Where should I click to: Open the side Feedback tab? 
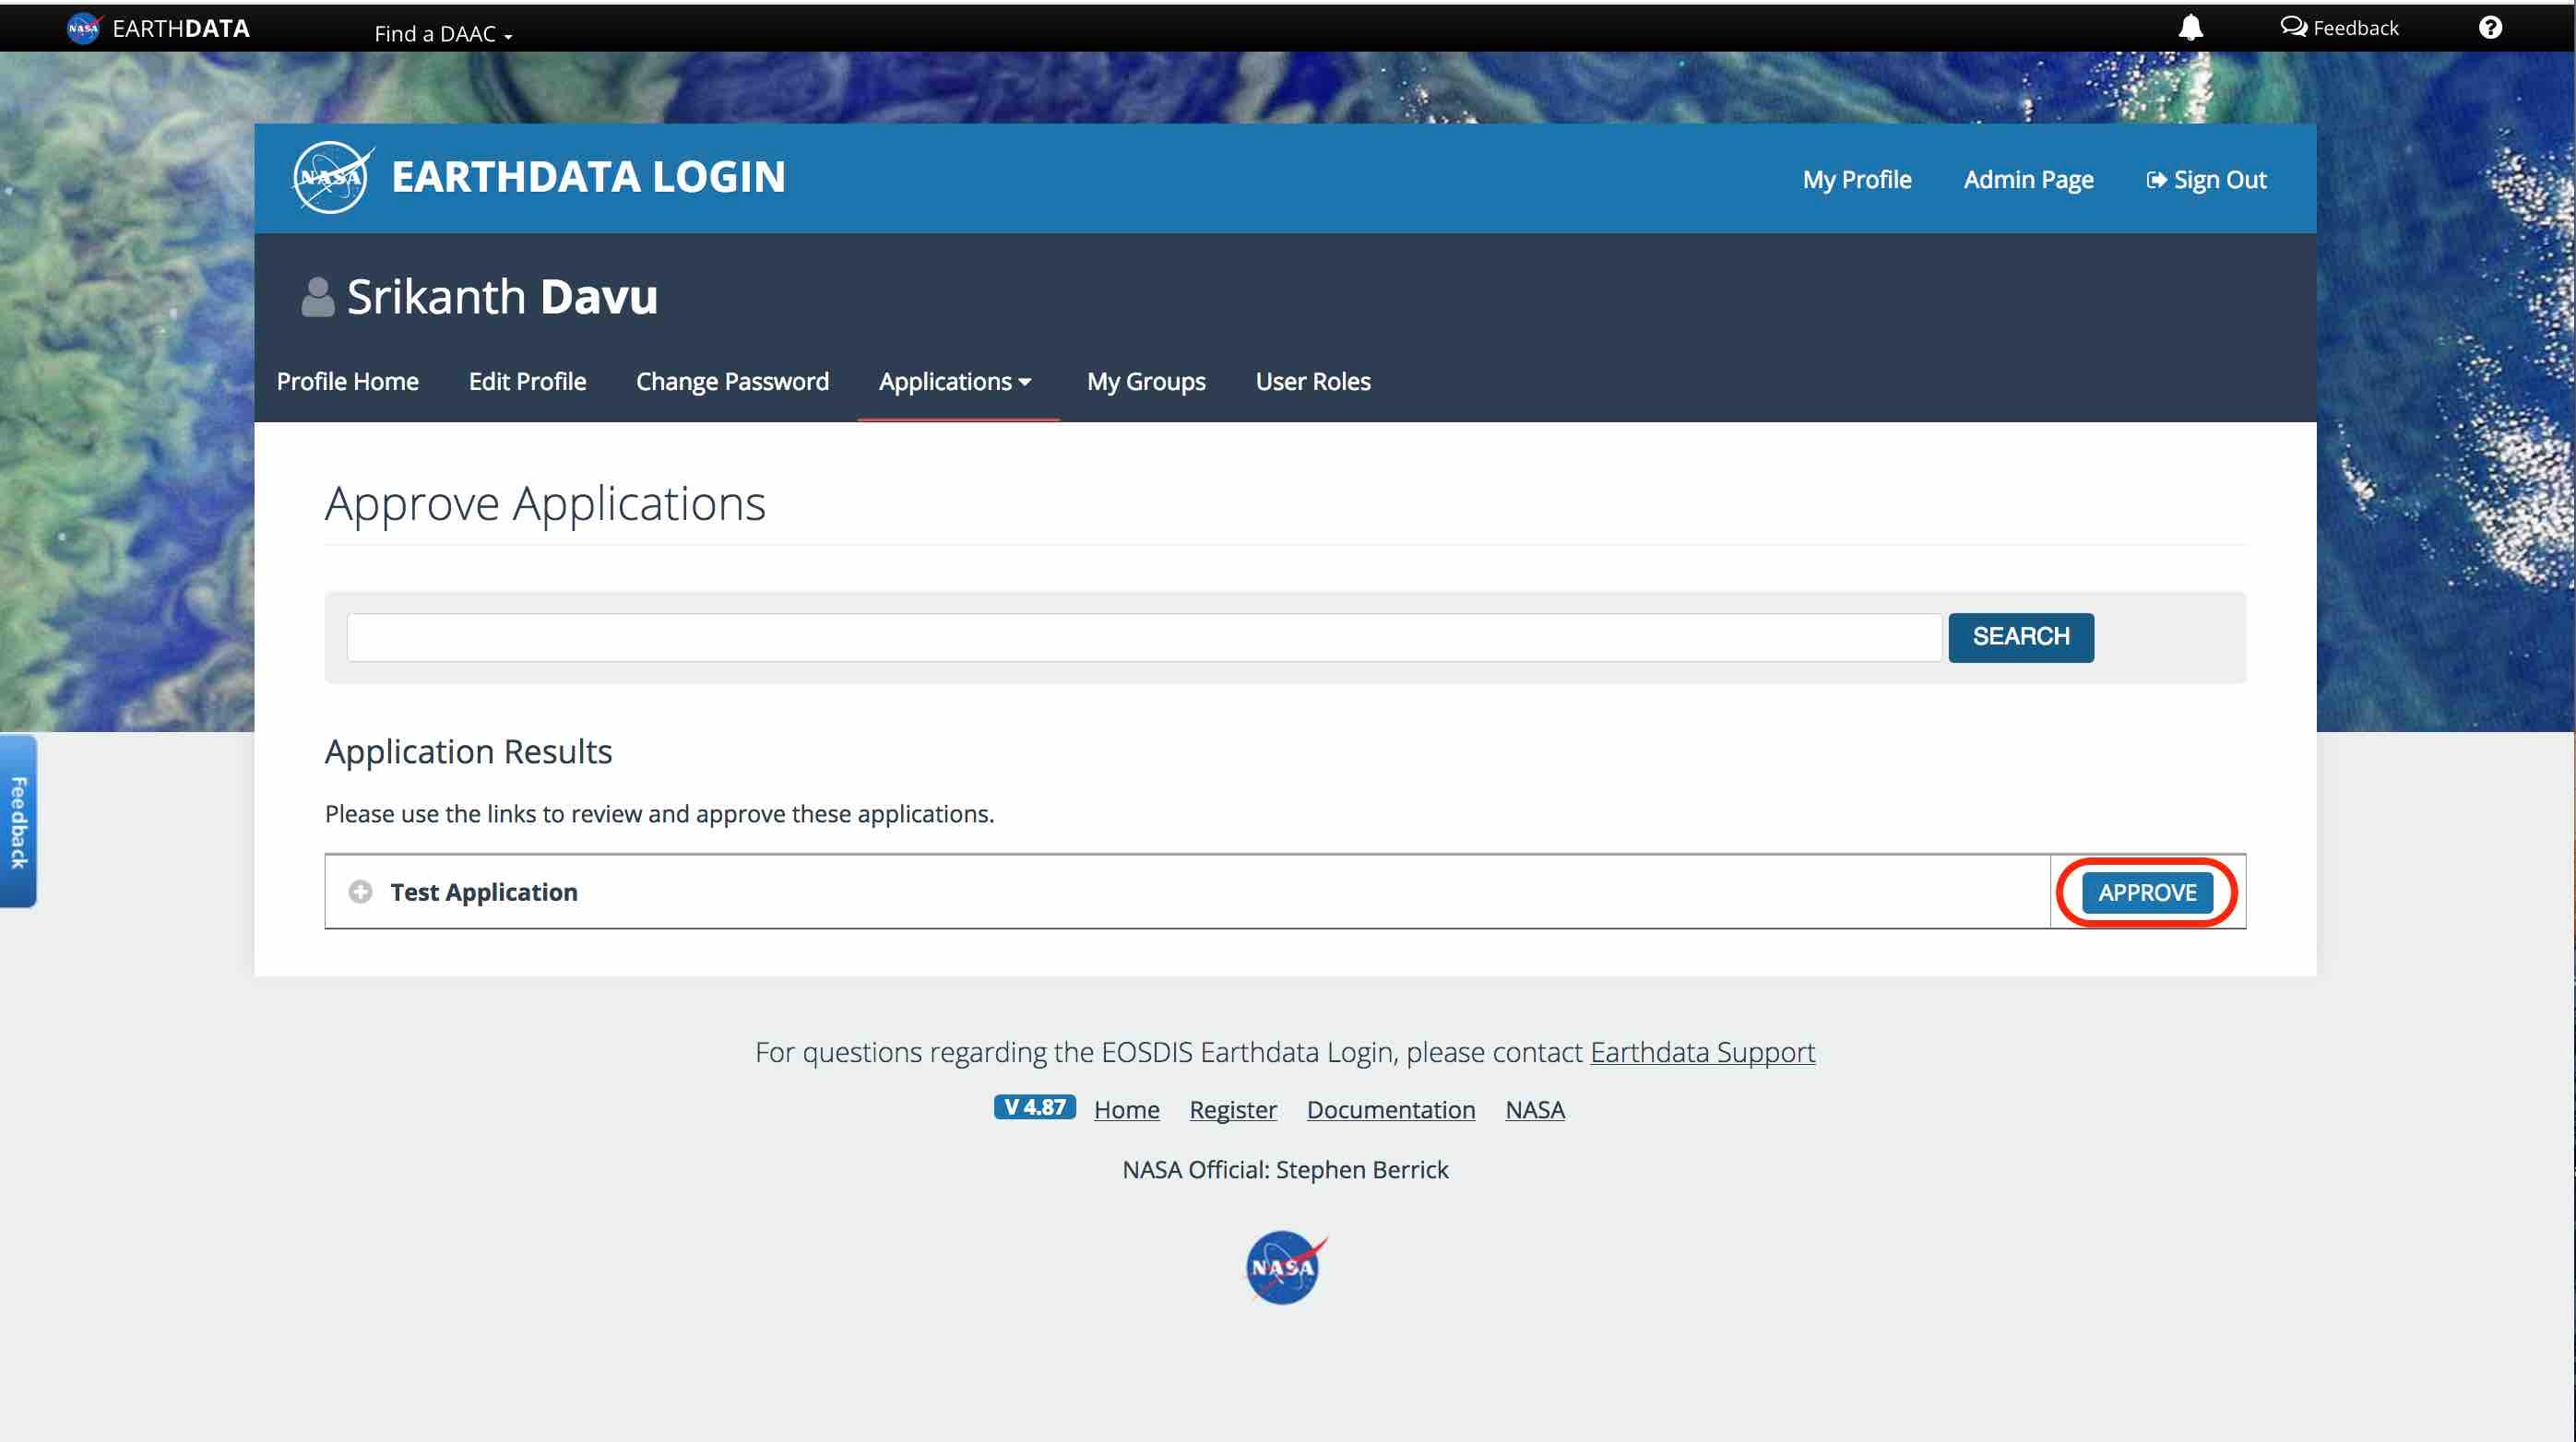click(x=18, y=821)
